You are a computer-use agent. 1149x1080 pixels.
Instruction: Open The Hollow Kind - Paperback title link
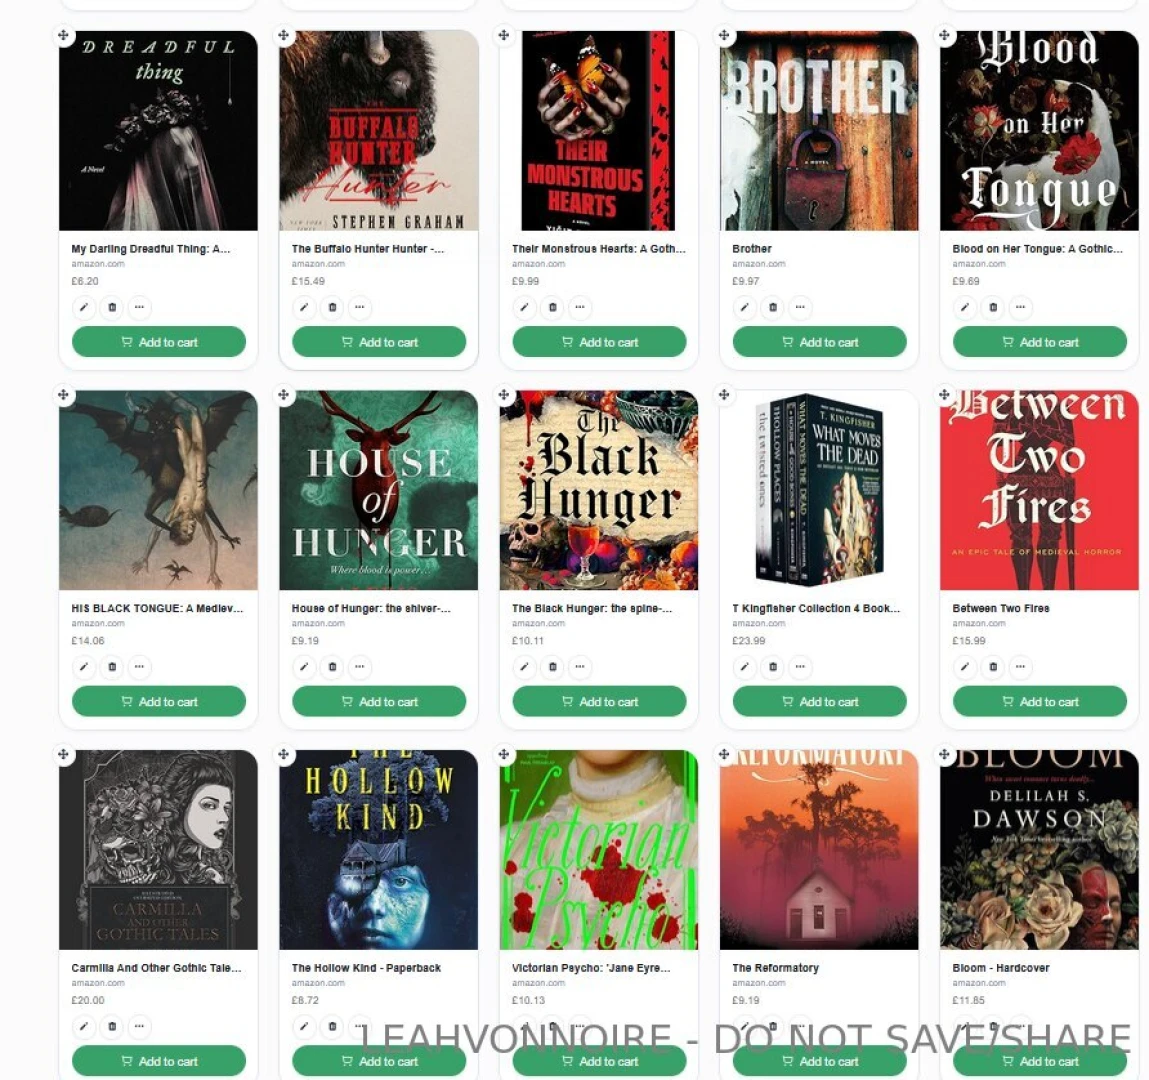tap(366, 968)
